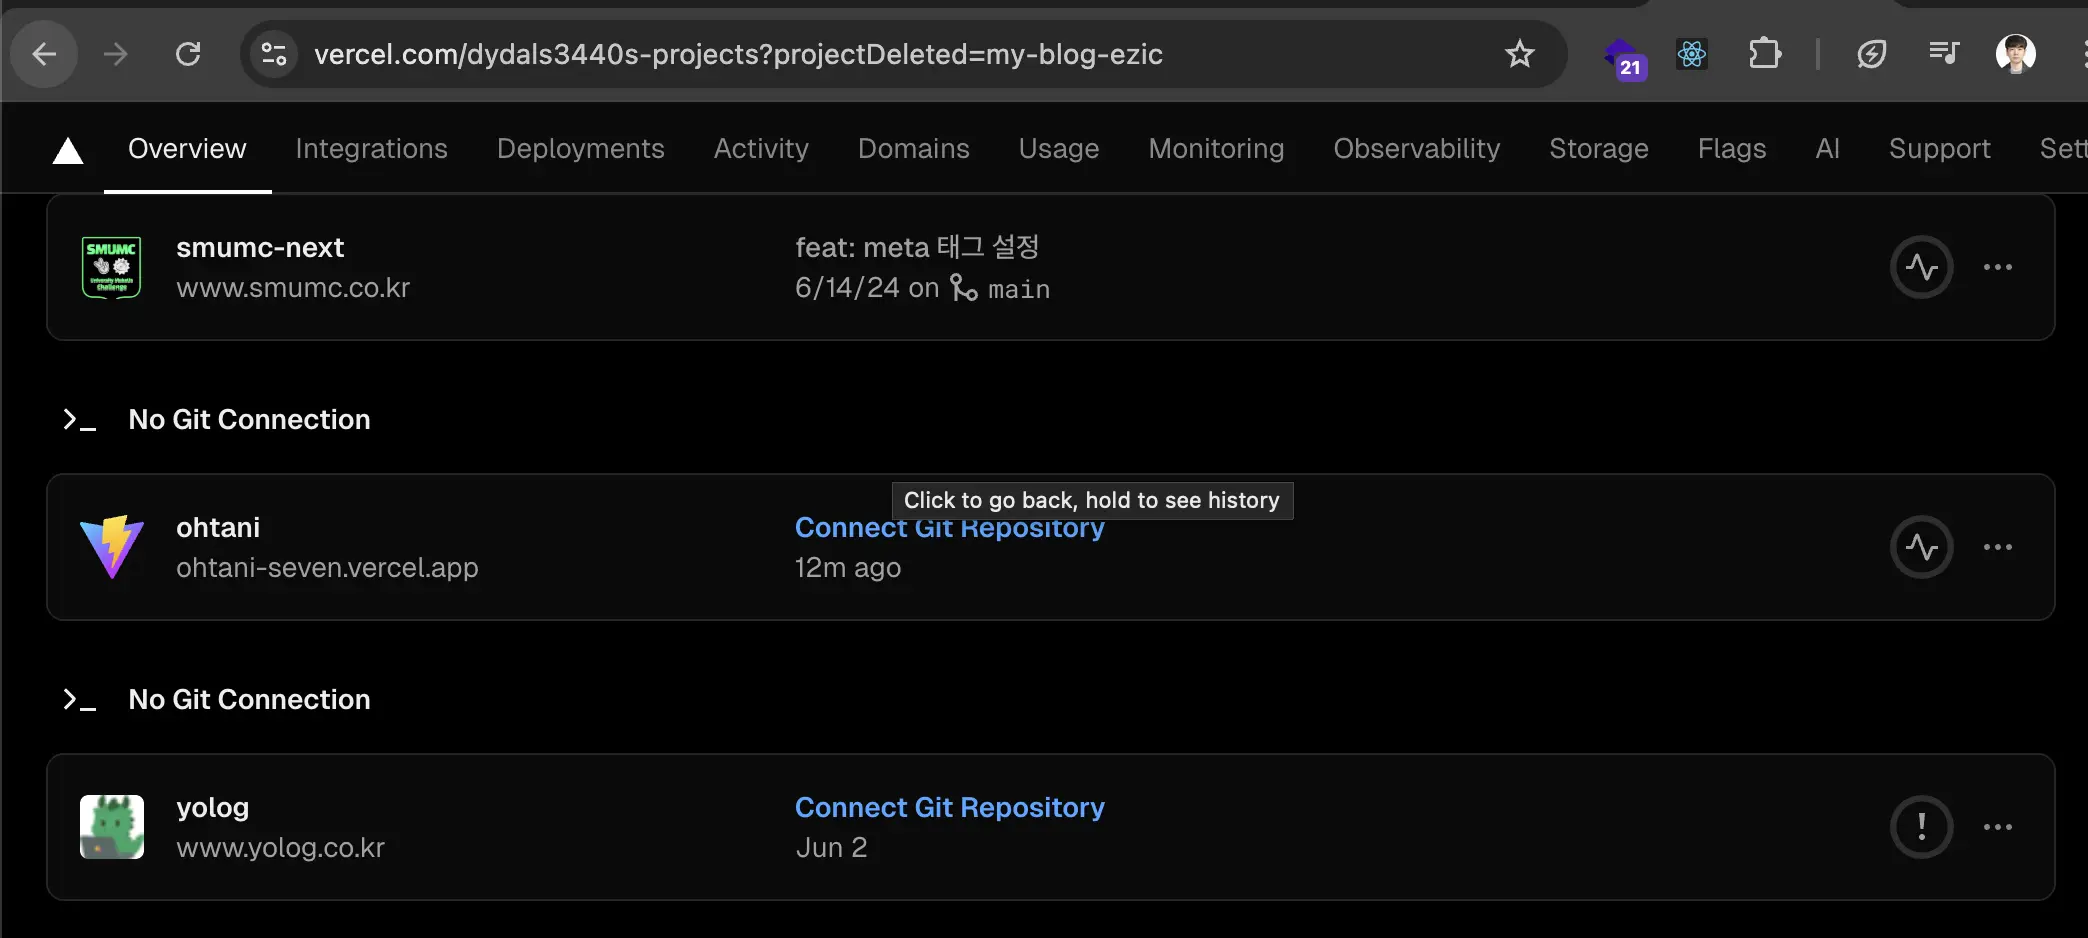
Task: Switch to the Deployments tab
Action: click(x=580, y=149)
